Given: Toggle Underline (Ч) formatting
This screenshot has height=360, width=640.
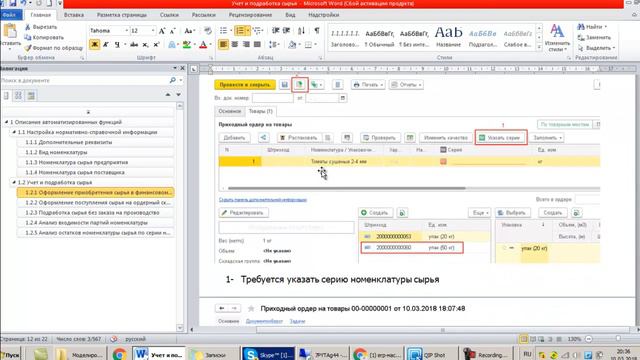Looking at the screenshot, I should (117, 44).
